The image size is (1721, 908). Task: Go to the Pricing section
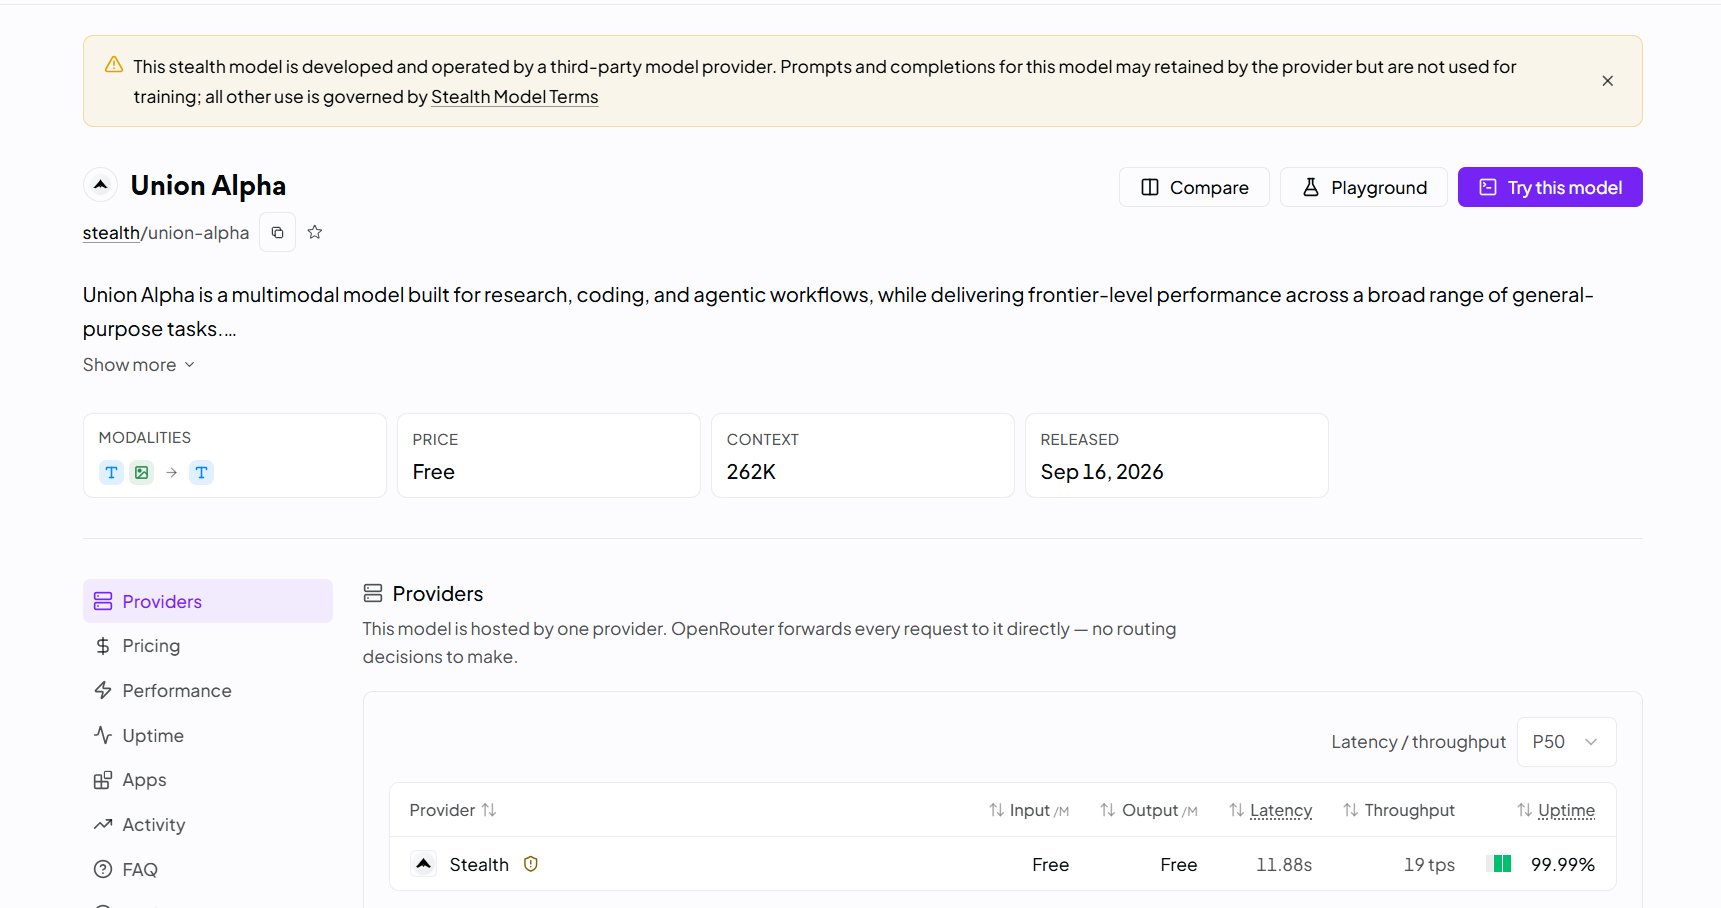tap(208, 646)
